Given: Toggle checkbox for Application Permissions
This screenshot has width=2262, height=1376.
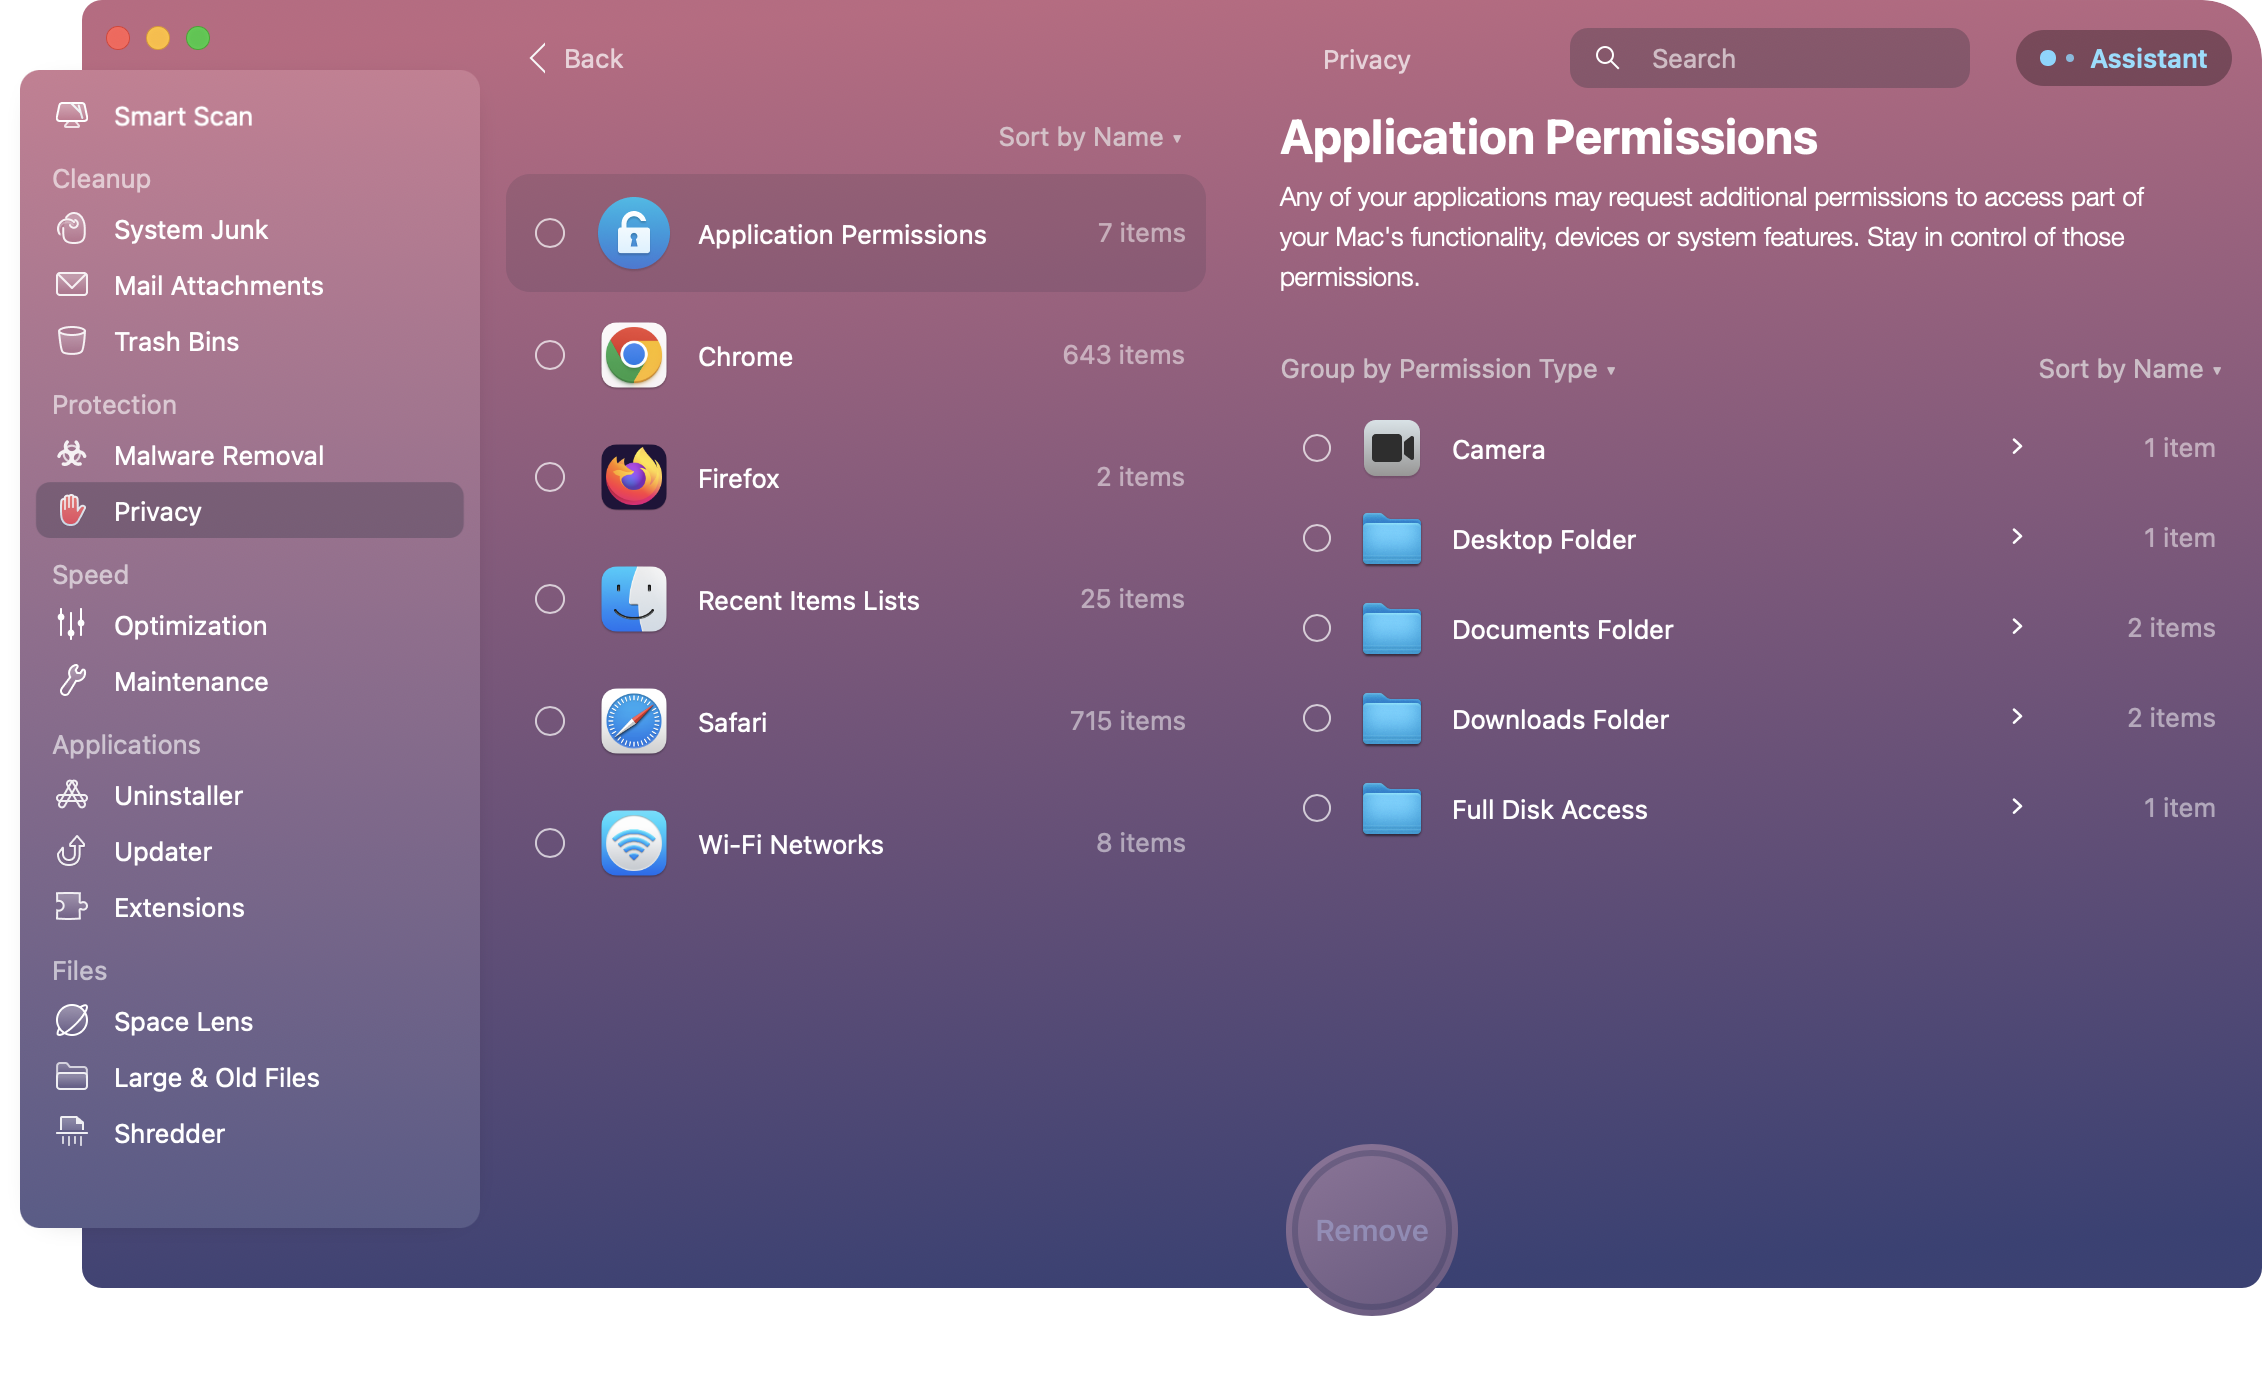Looking at the screenshot, I should [x=549, y=234].
